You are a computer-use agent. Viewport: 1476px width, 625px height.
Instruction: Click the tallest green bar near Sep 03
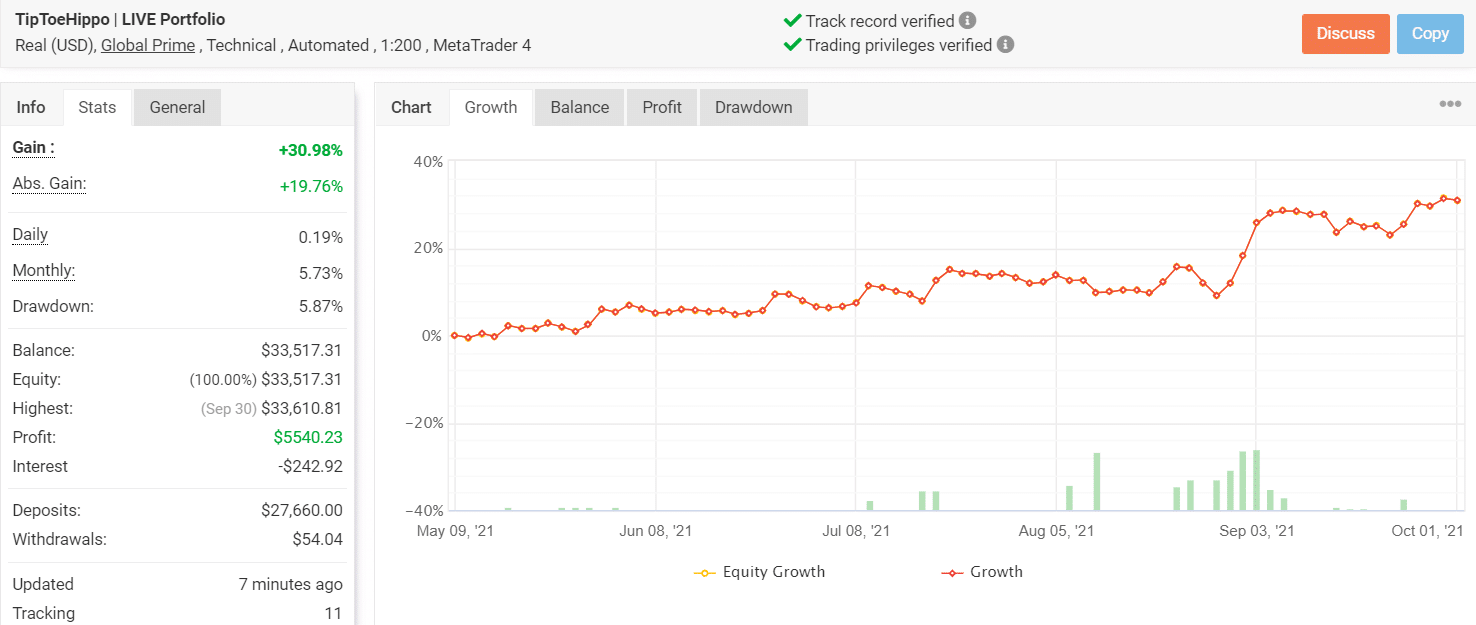coord(1256,480)
